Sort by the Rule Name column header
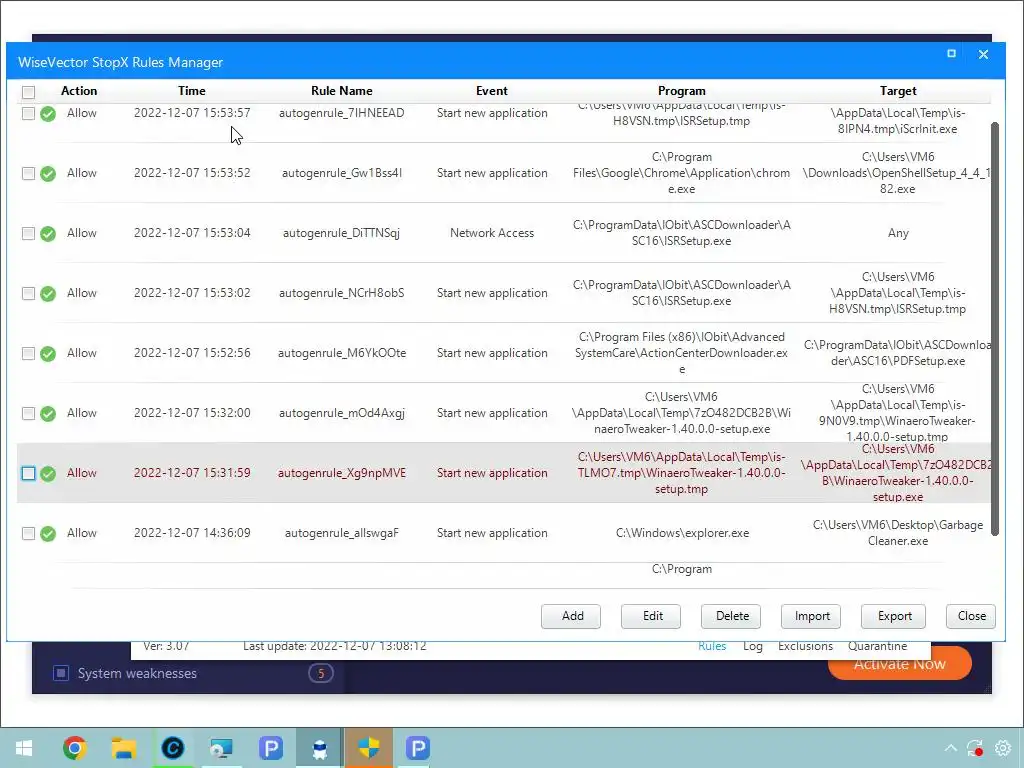 [342, 91]
